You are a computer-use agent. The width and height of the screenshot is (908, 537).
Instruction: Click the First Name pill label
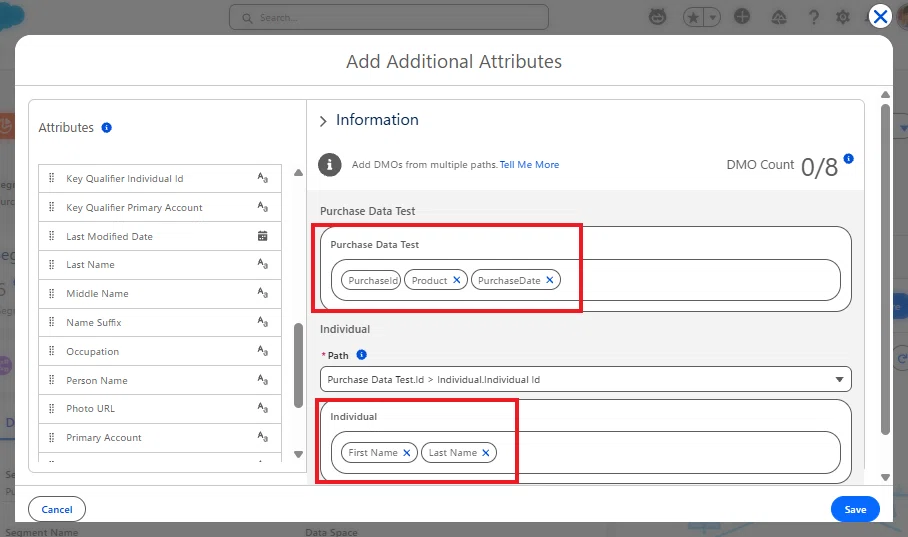tap(373, 452)
